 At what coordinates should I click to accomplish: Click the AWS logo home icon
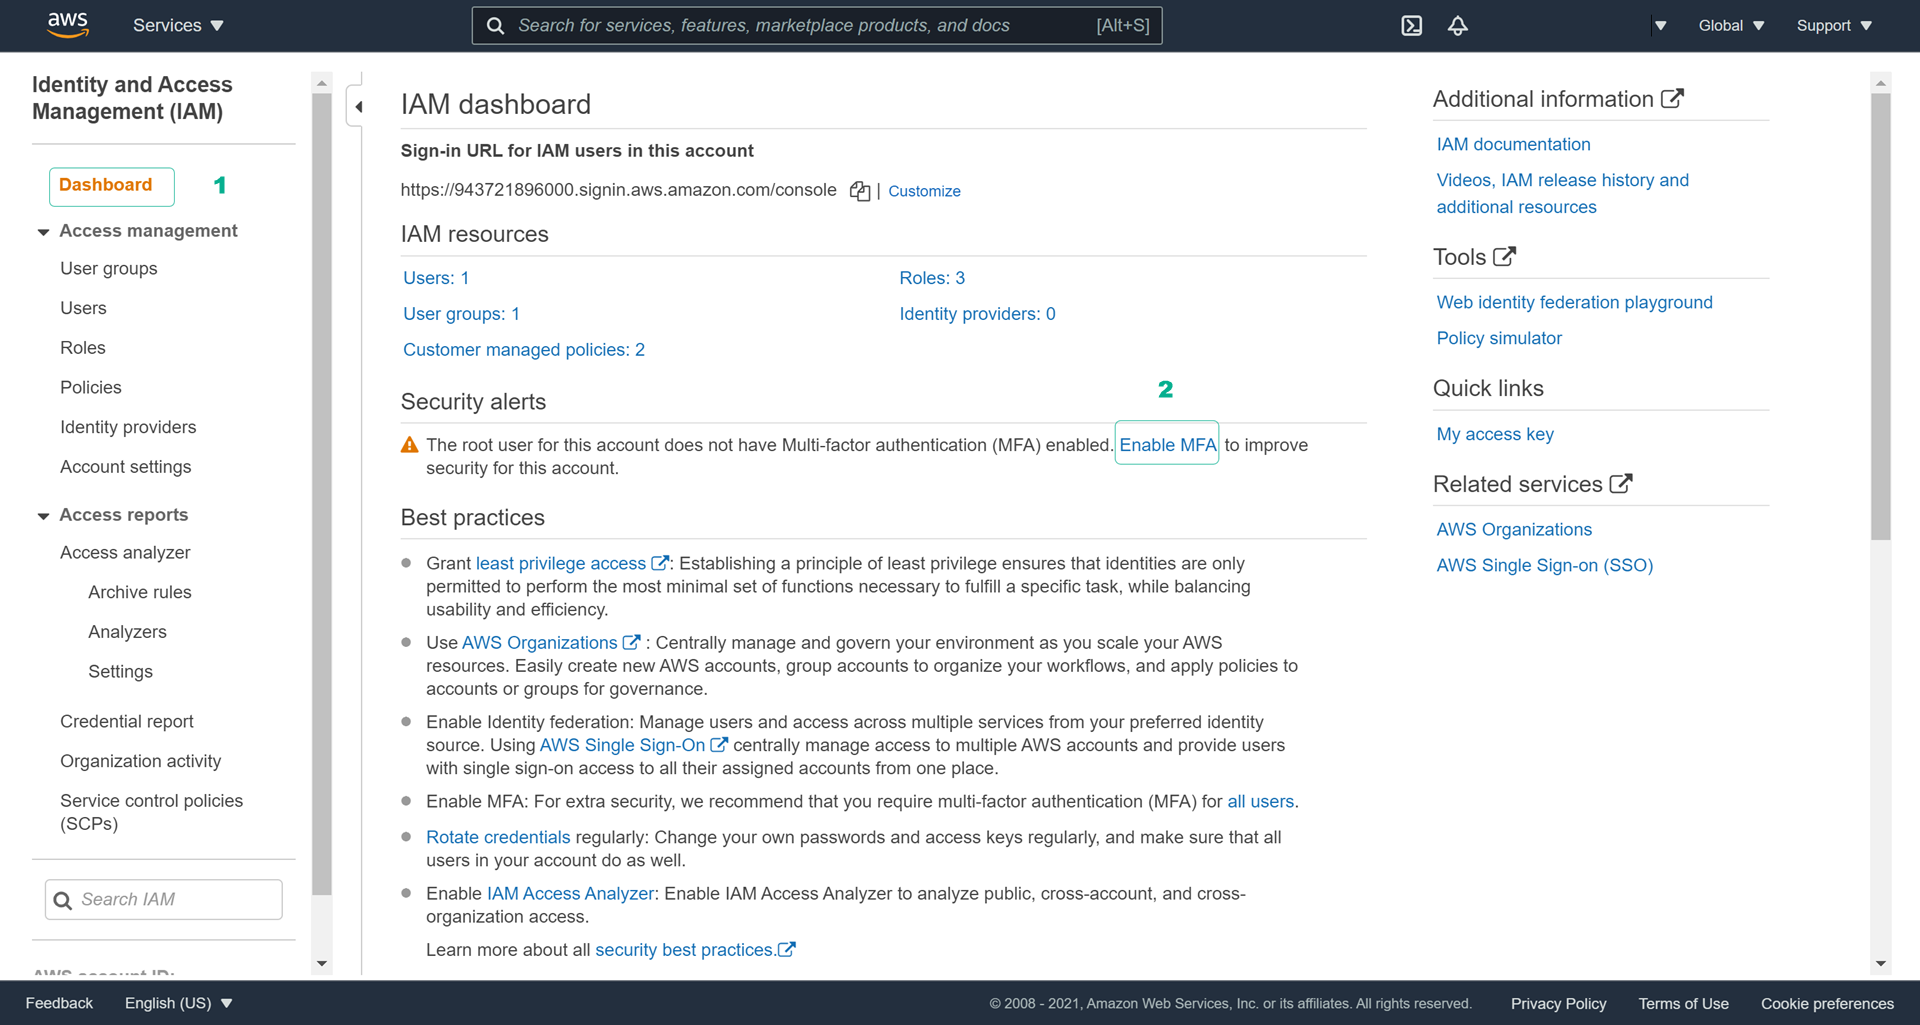tap(68, 25)
